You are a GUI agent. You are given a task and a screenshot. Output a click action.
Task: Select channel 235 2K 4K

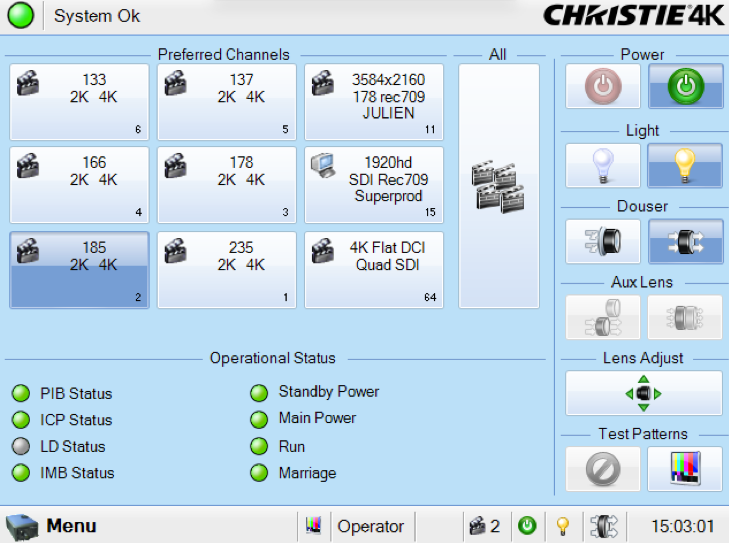tap(227, 269)
